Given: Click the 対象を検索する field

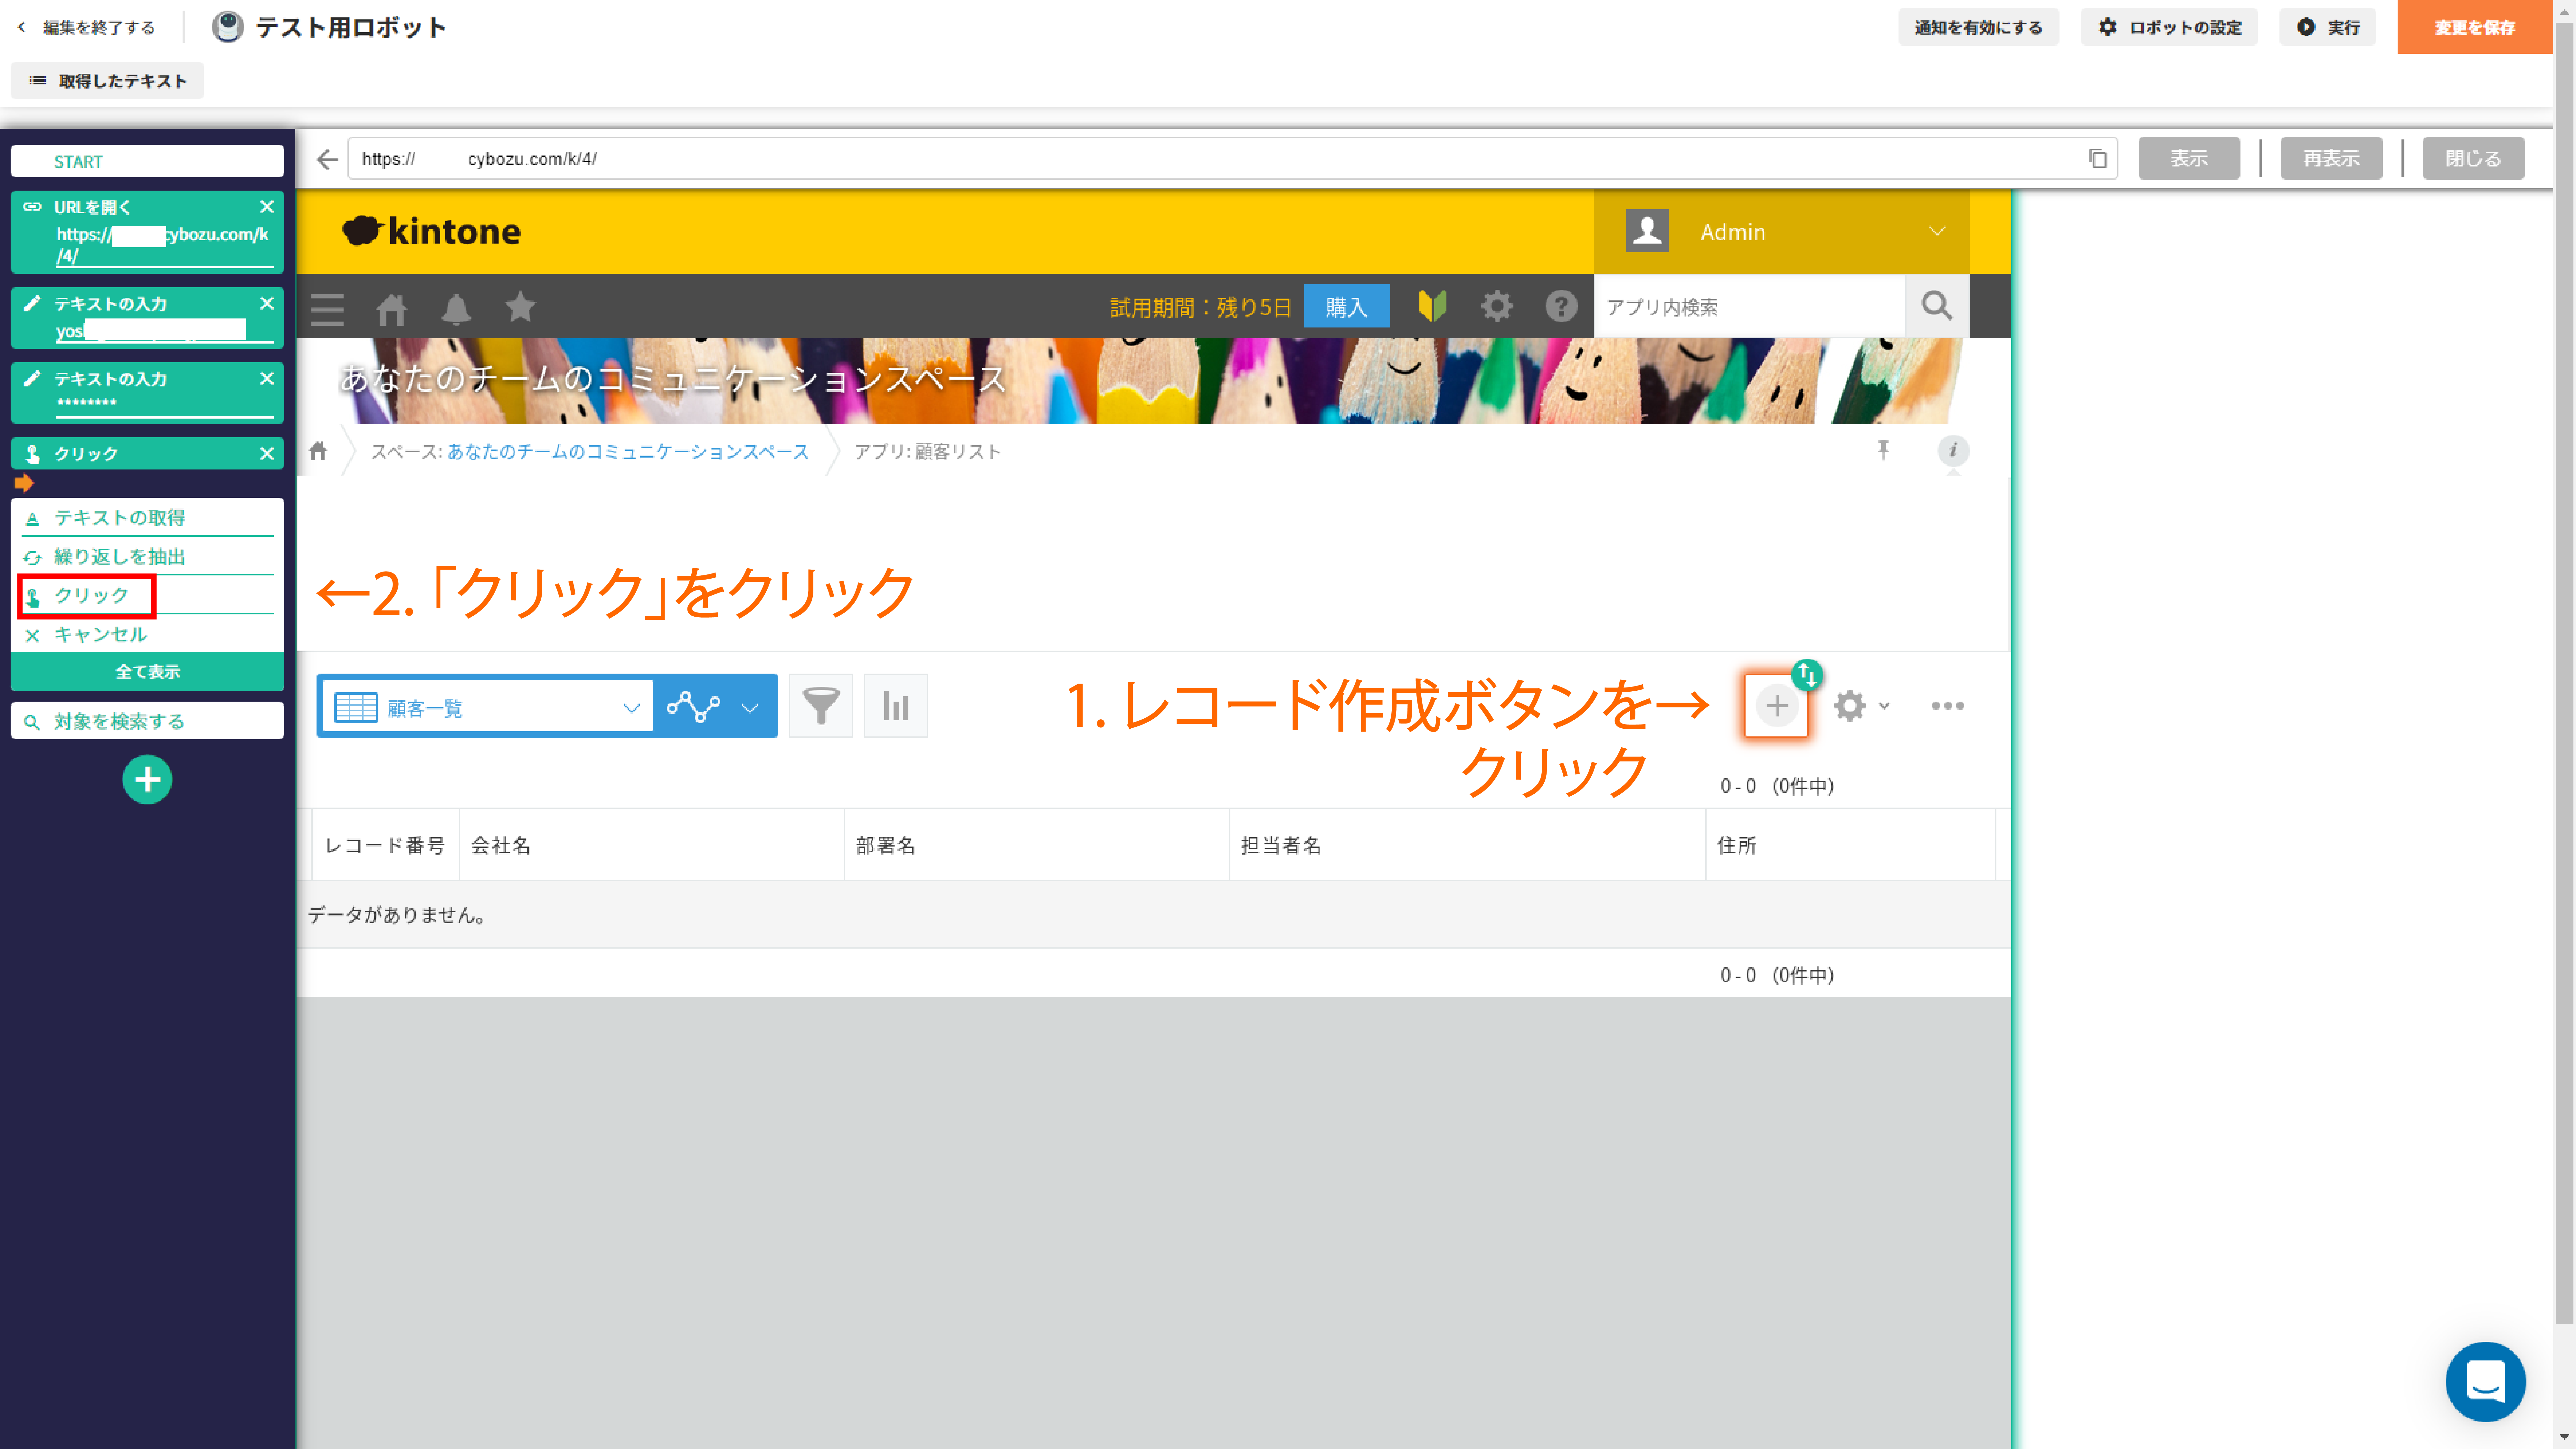Looking at the screenshot, I should (x=147, y=721).
